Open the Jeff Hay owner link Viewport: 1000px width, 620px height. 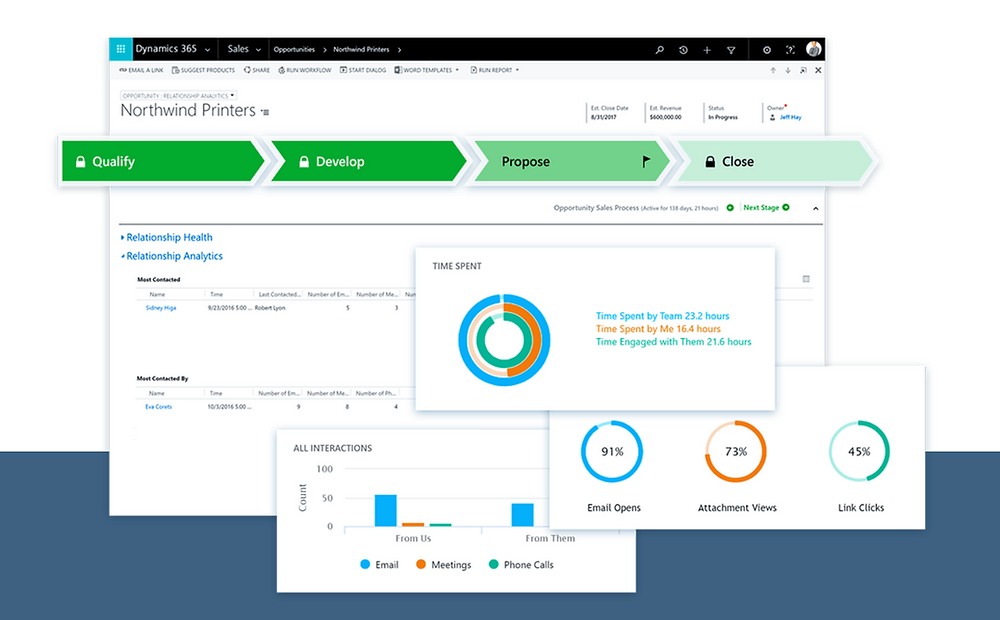[x=790, y=117]
